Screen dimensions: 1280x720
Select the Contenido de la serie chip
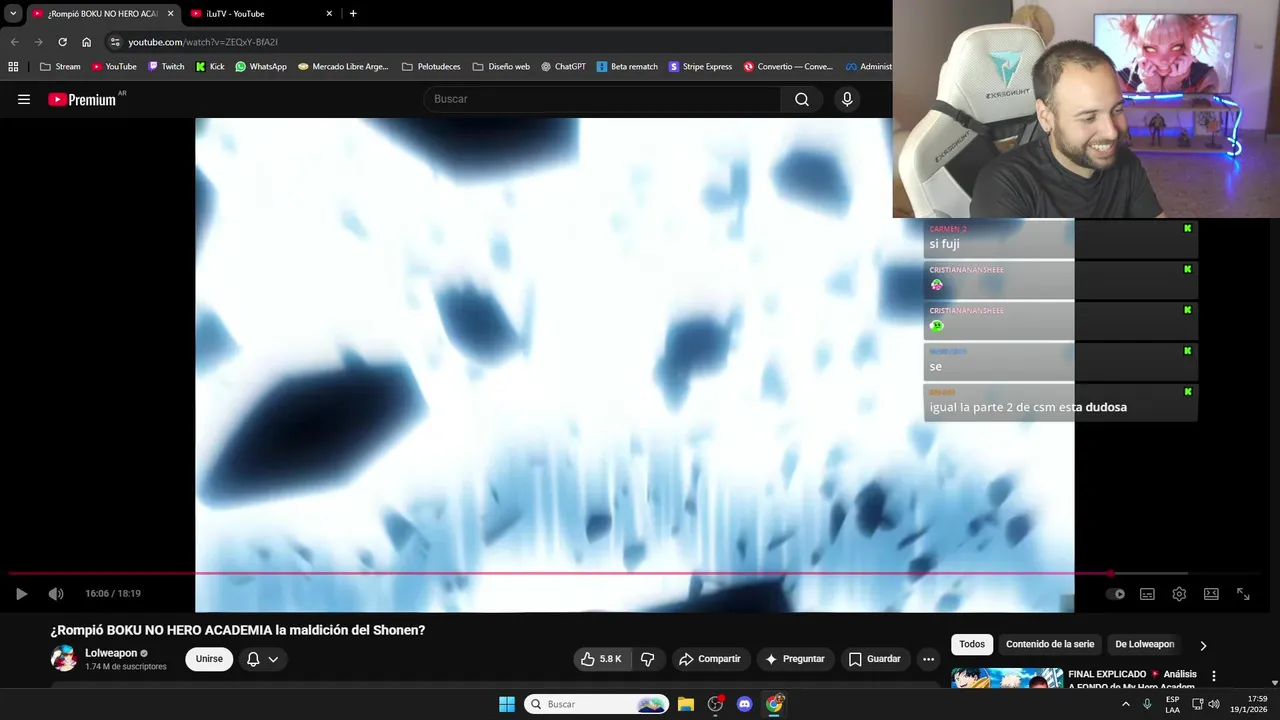[x=1050, y=644]
